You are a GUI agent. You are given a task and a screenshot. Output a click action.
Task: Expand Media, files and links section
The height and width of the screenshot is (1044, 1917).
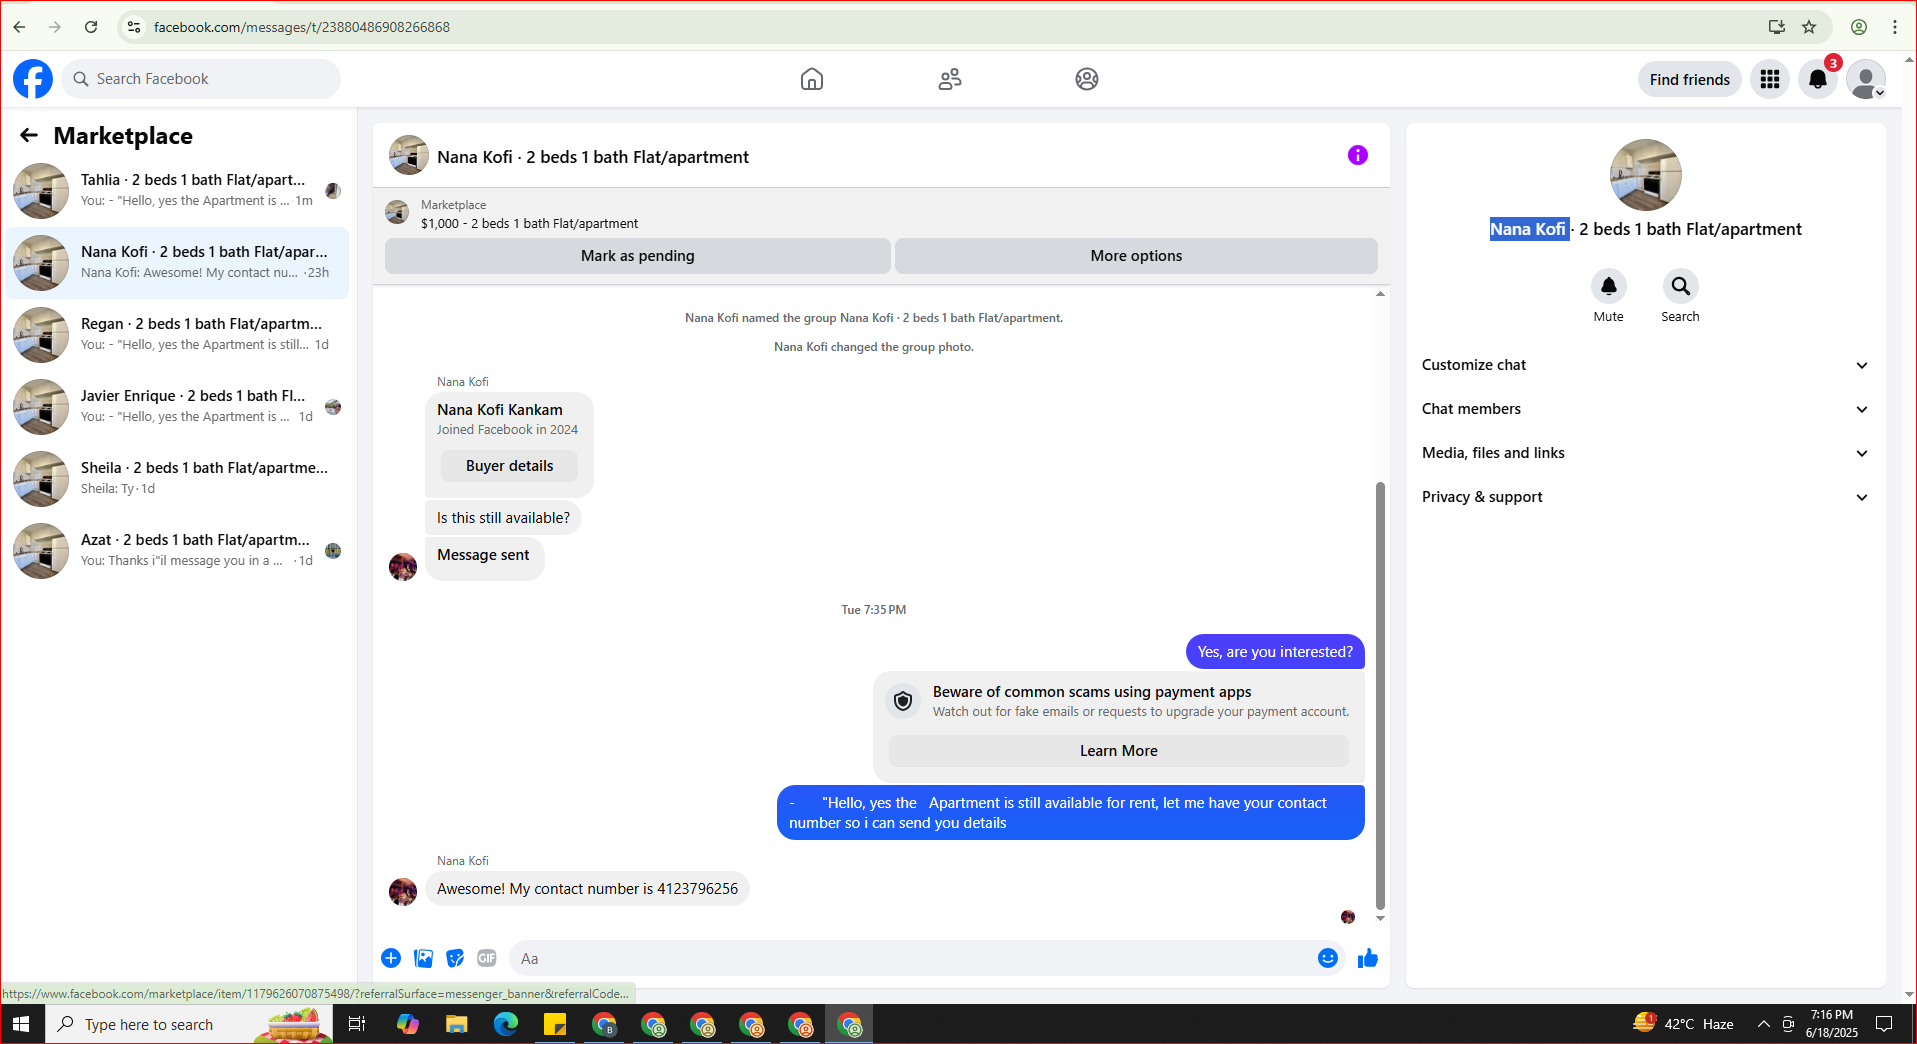click(x=1645, y=453)
